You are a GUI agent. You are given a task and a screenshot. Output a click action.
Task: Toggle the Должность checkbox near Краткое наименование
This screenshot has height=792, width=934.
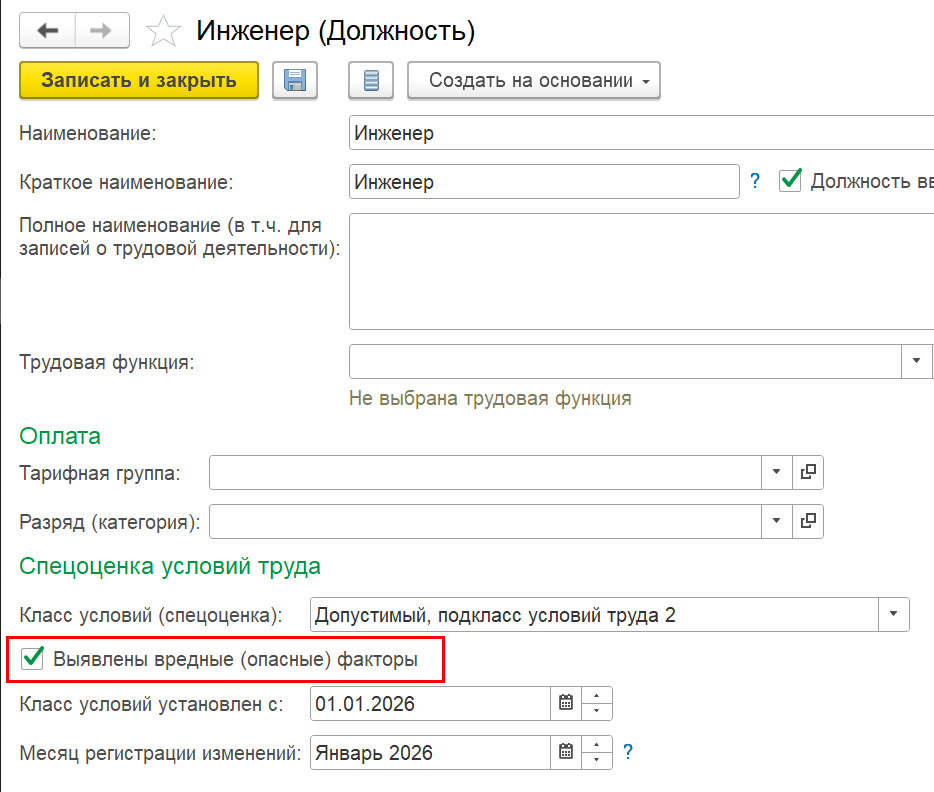pos(791,181)
